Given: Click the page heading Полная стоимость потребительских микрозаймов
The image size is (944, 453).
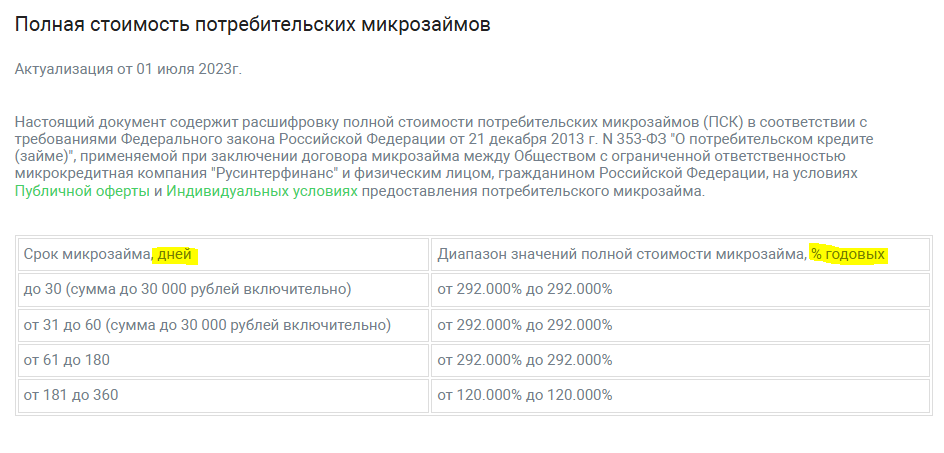Looking at the screenshot, I should point(252,25).
